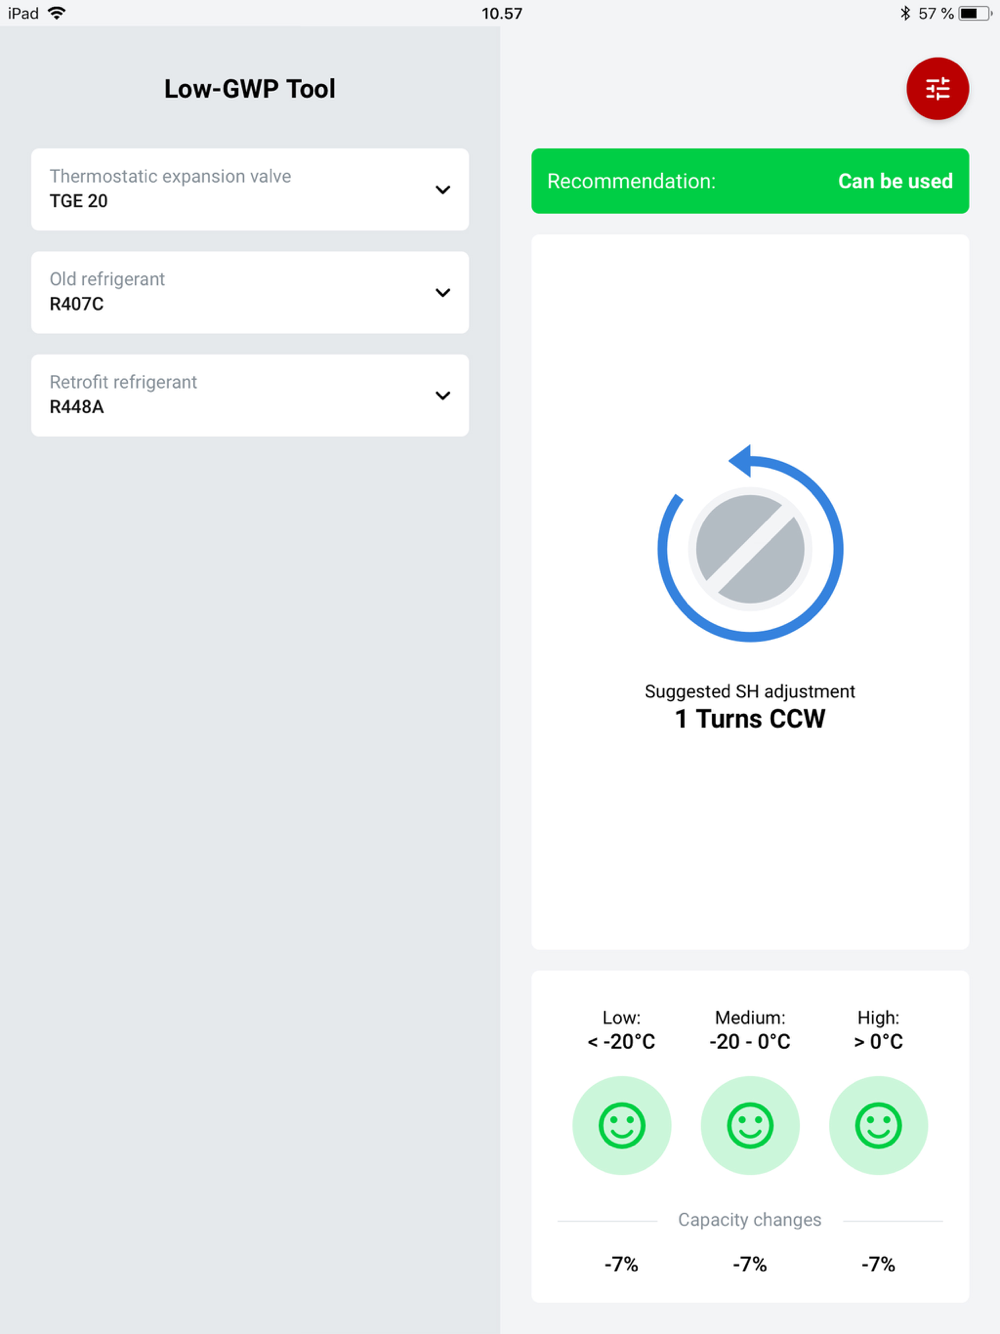Select the Medium temperature smiley face
The image size is (1000, 1334).
(750, 1125)
